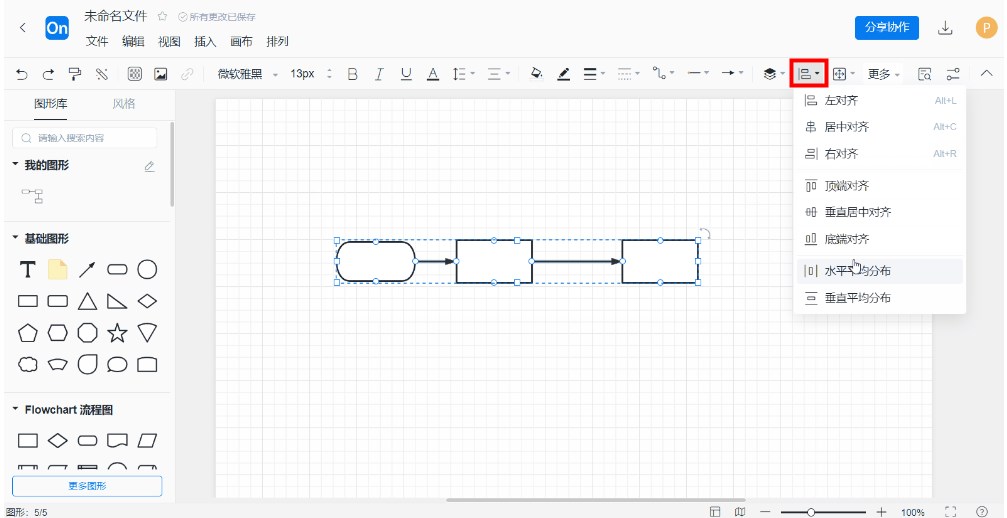Open the text alignment dropdown
The image size is (1007, 518).
[498, 74]
